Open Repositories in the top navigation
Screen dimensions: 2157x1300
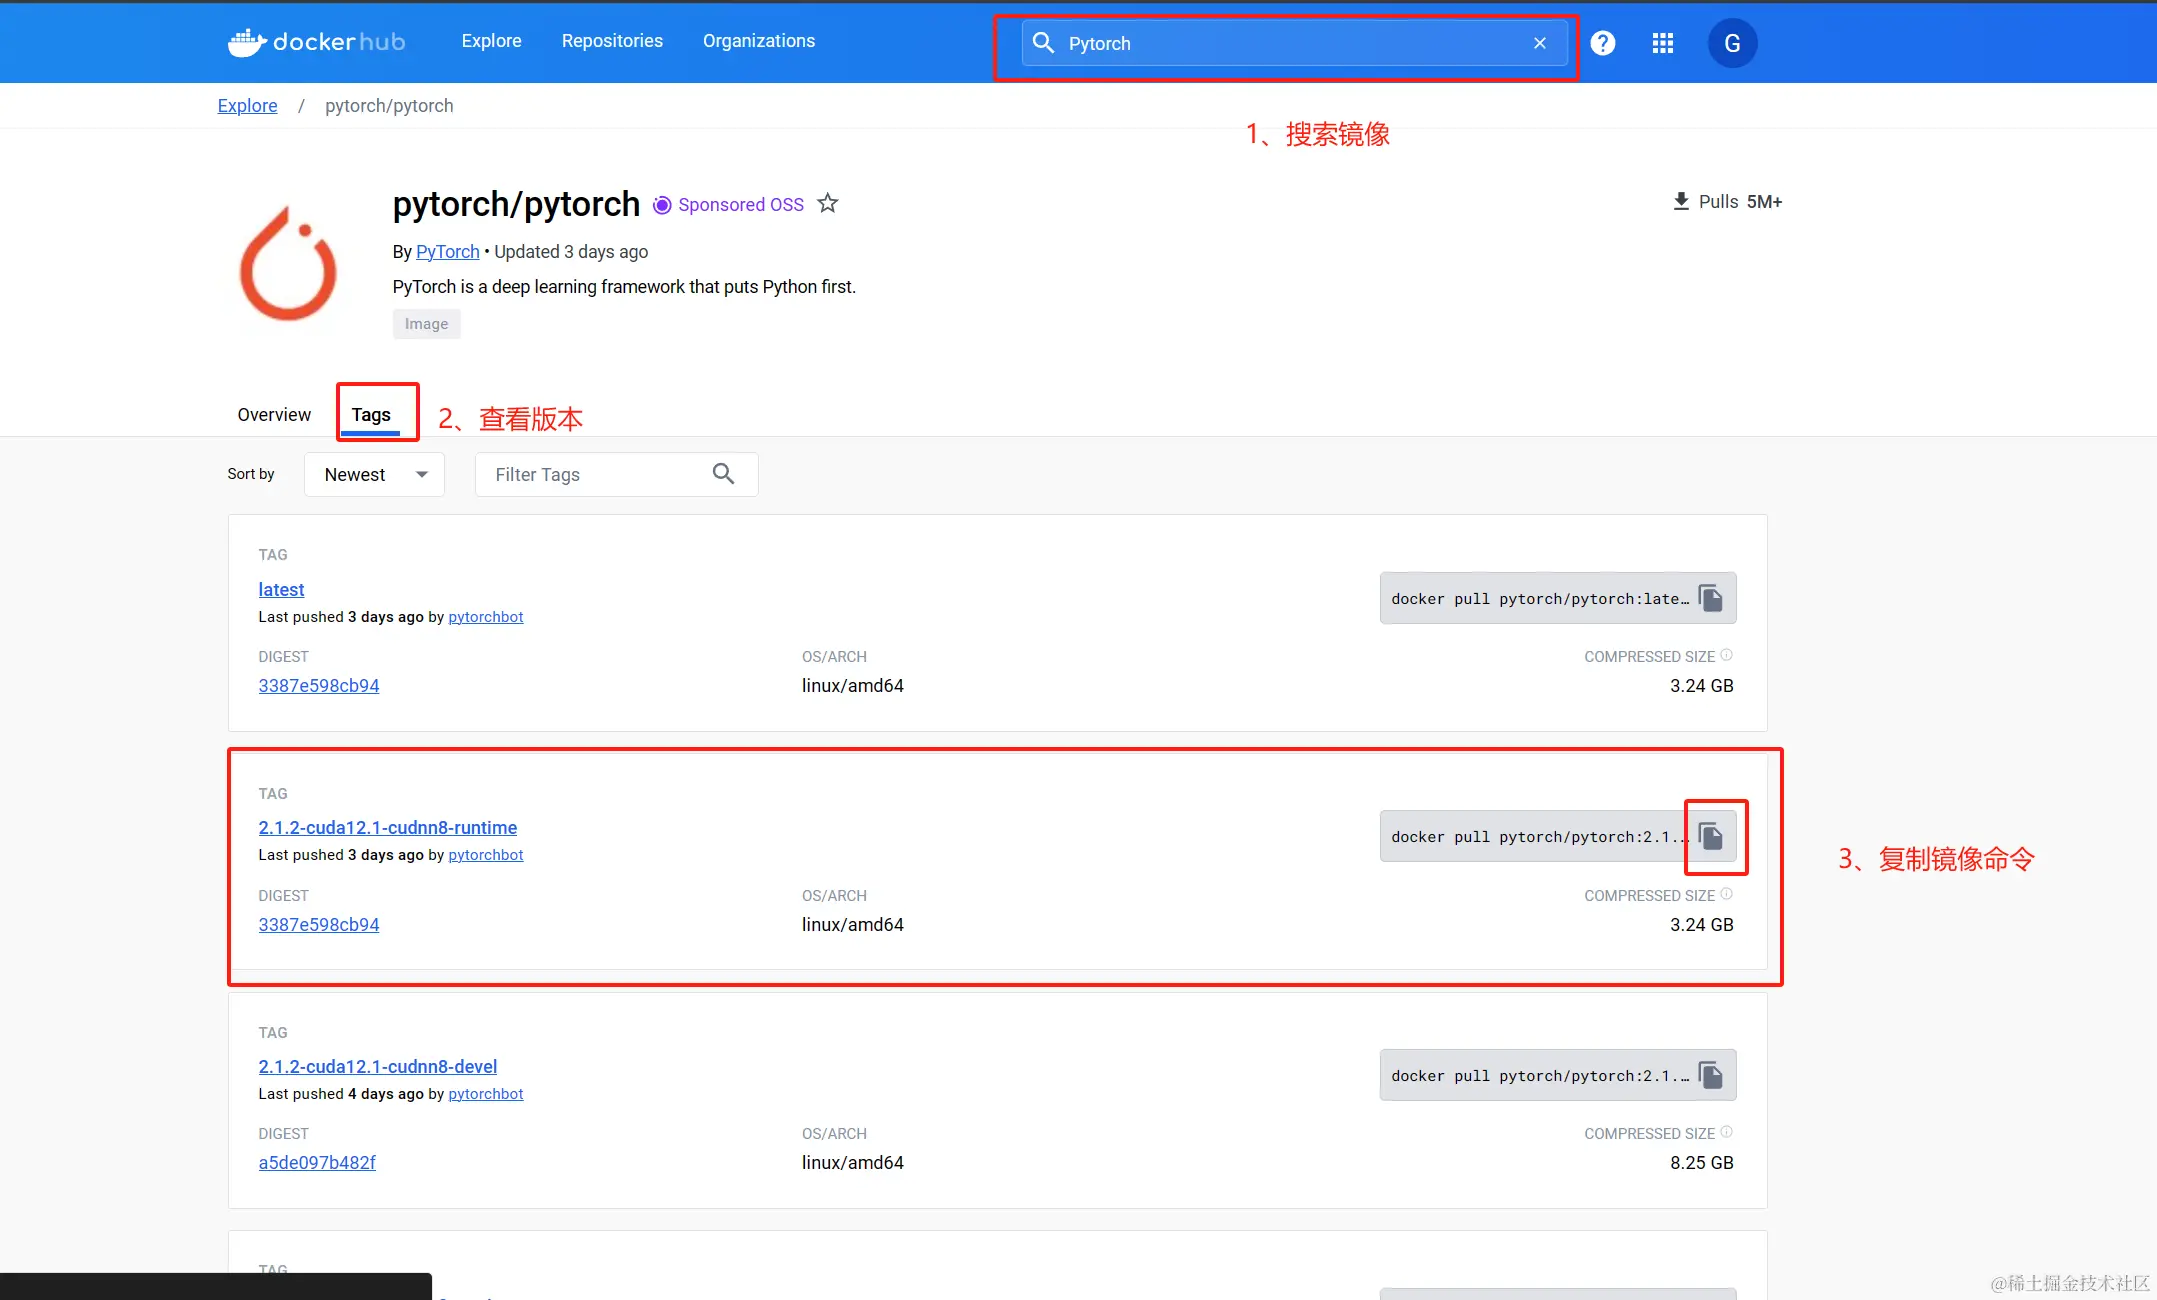point(612,41)
